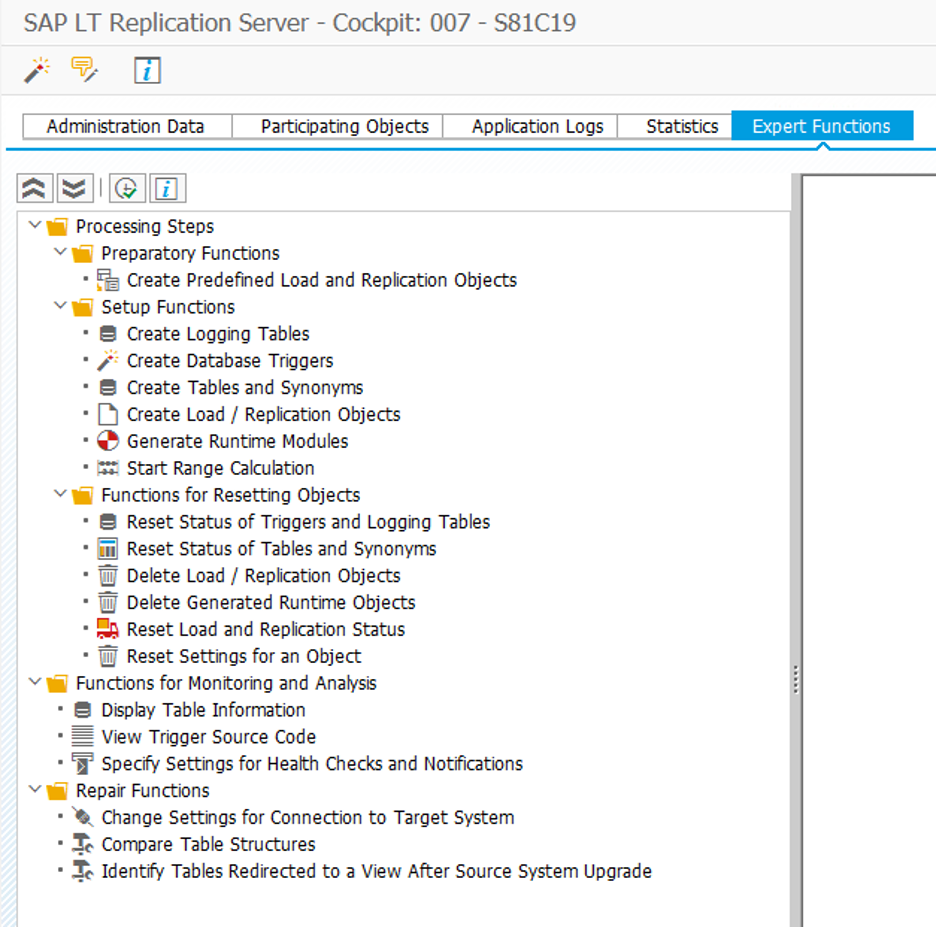Select Delete Generated Runtime Objects
Screen dimensions: 936x928
click(271, 602)
